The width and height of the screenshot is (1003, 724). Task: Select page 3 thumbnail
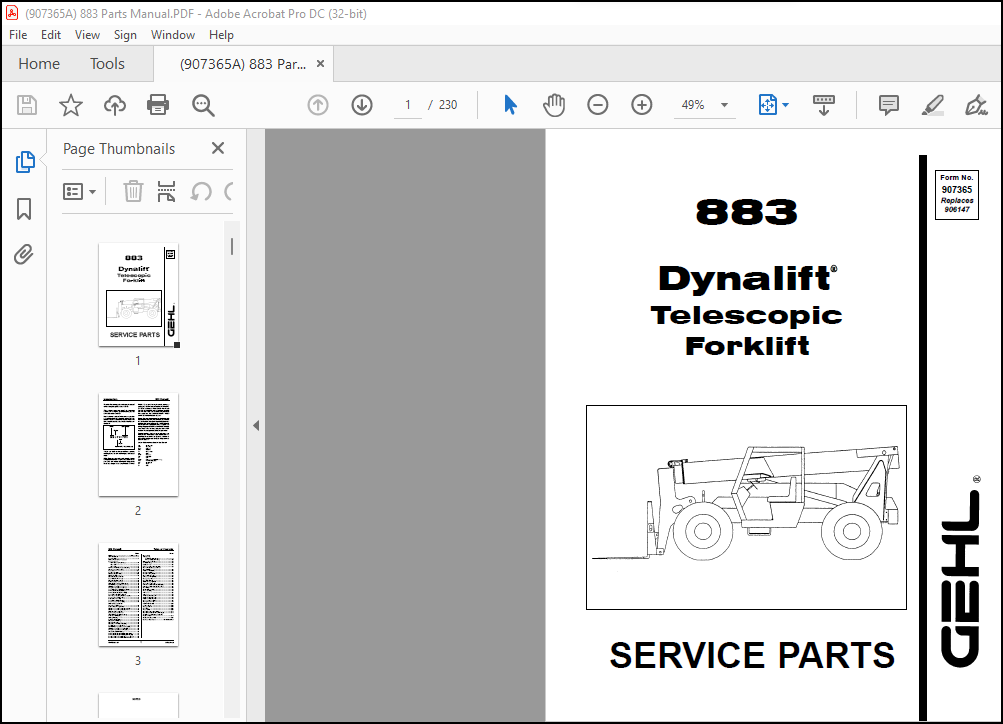click(138, 595)
